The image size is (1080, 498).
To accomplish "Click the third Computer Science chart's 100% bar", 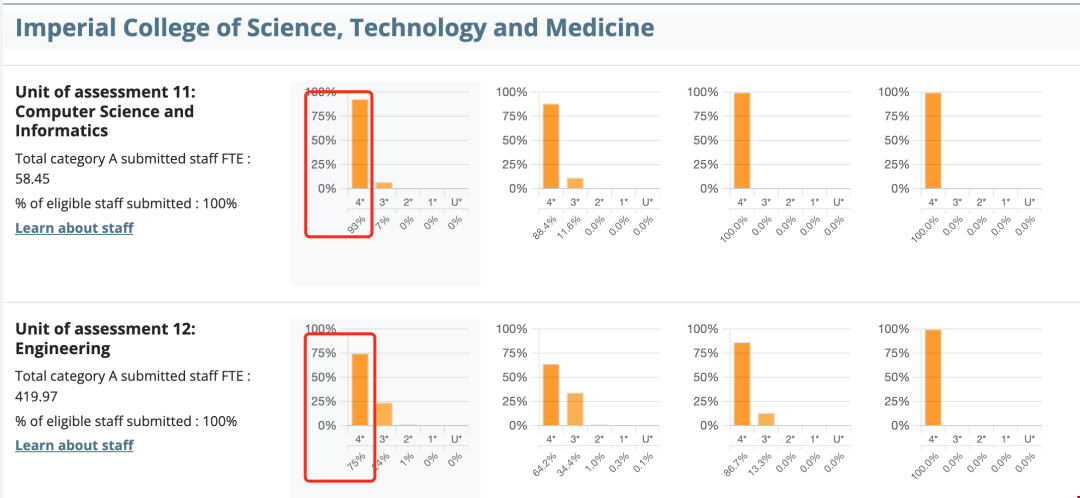I will pos(742,140).
